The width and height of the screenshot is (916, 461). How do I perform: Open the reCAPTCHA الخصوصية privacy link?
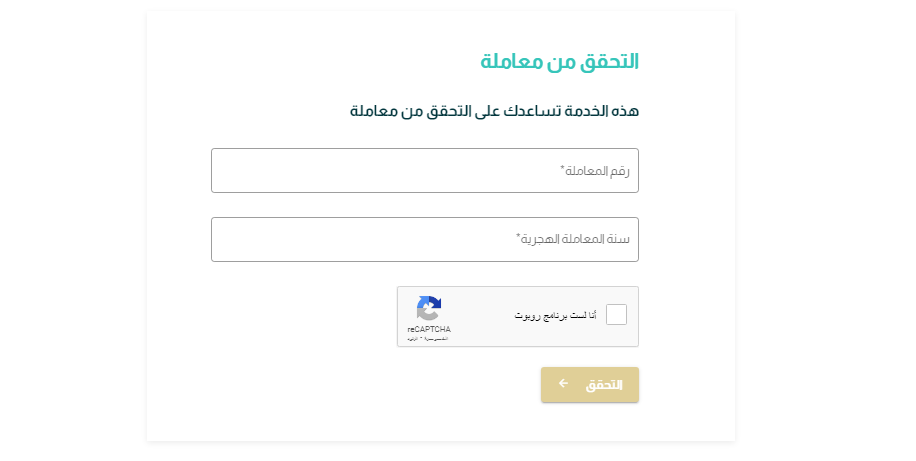click(438, 339)
